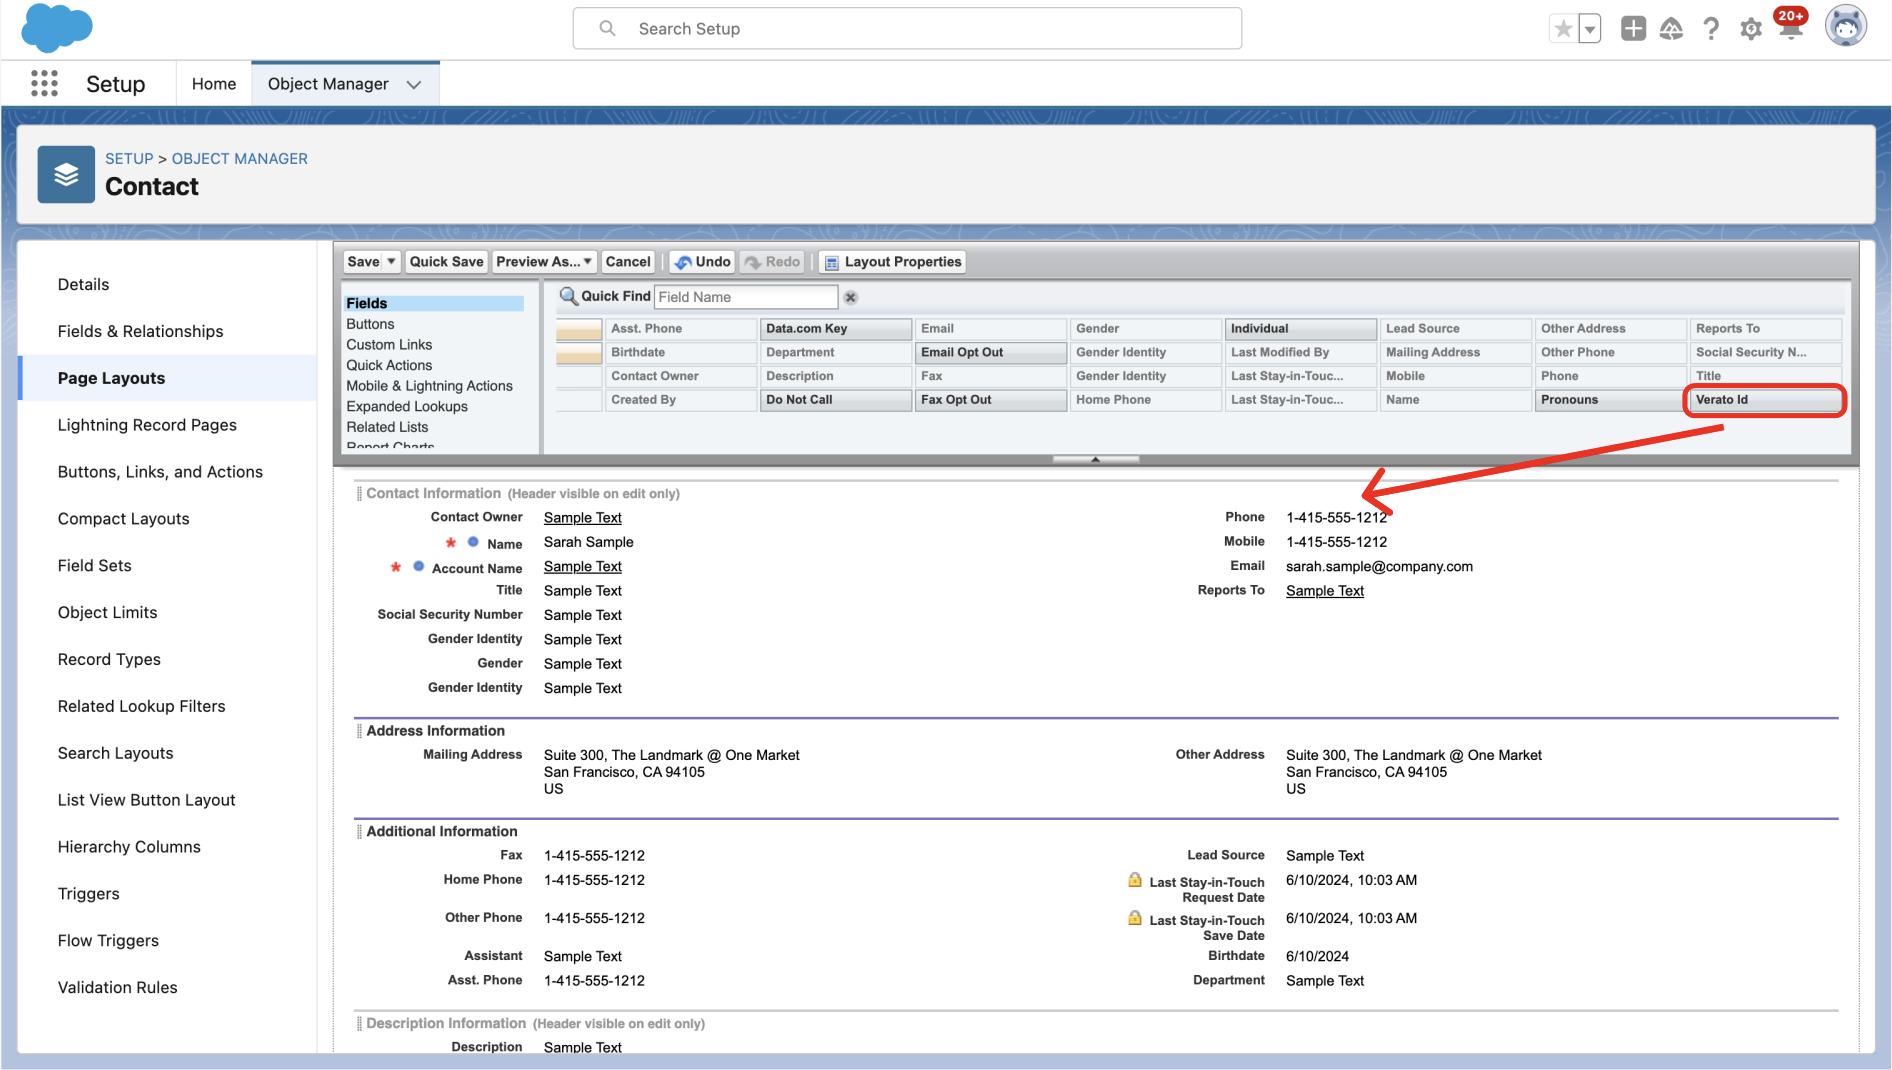
Task: Click the search icon in Search Setup
Action: (607, 29)
